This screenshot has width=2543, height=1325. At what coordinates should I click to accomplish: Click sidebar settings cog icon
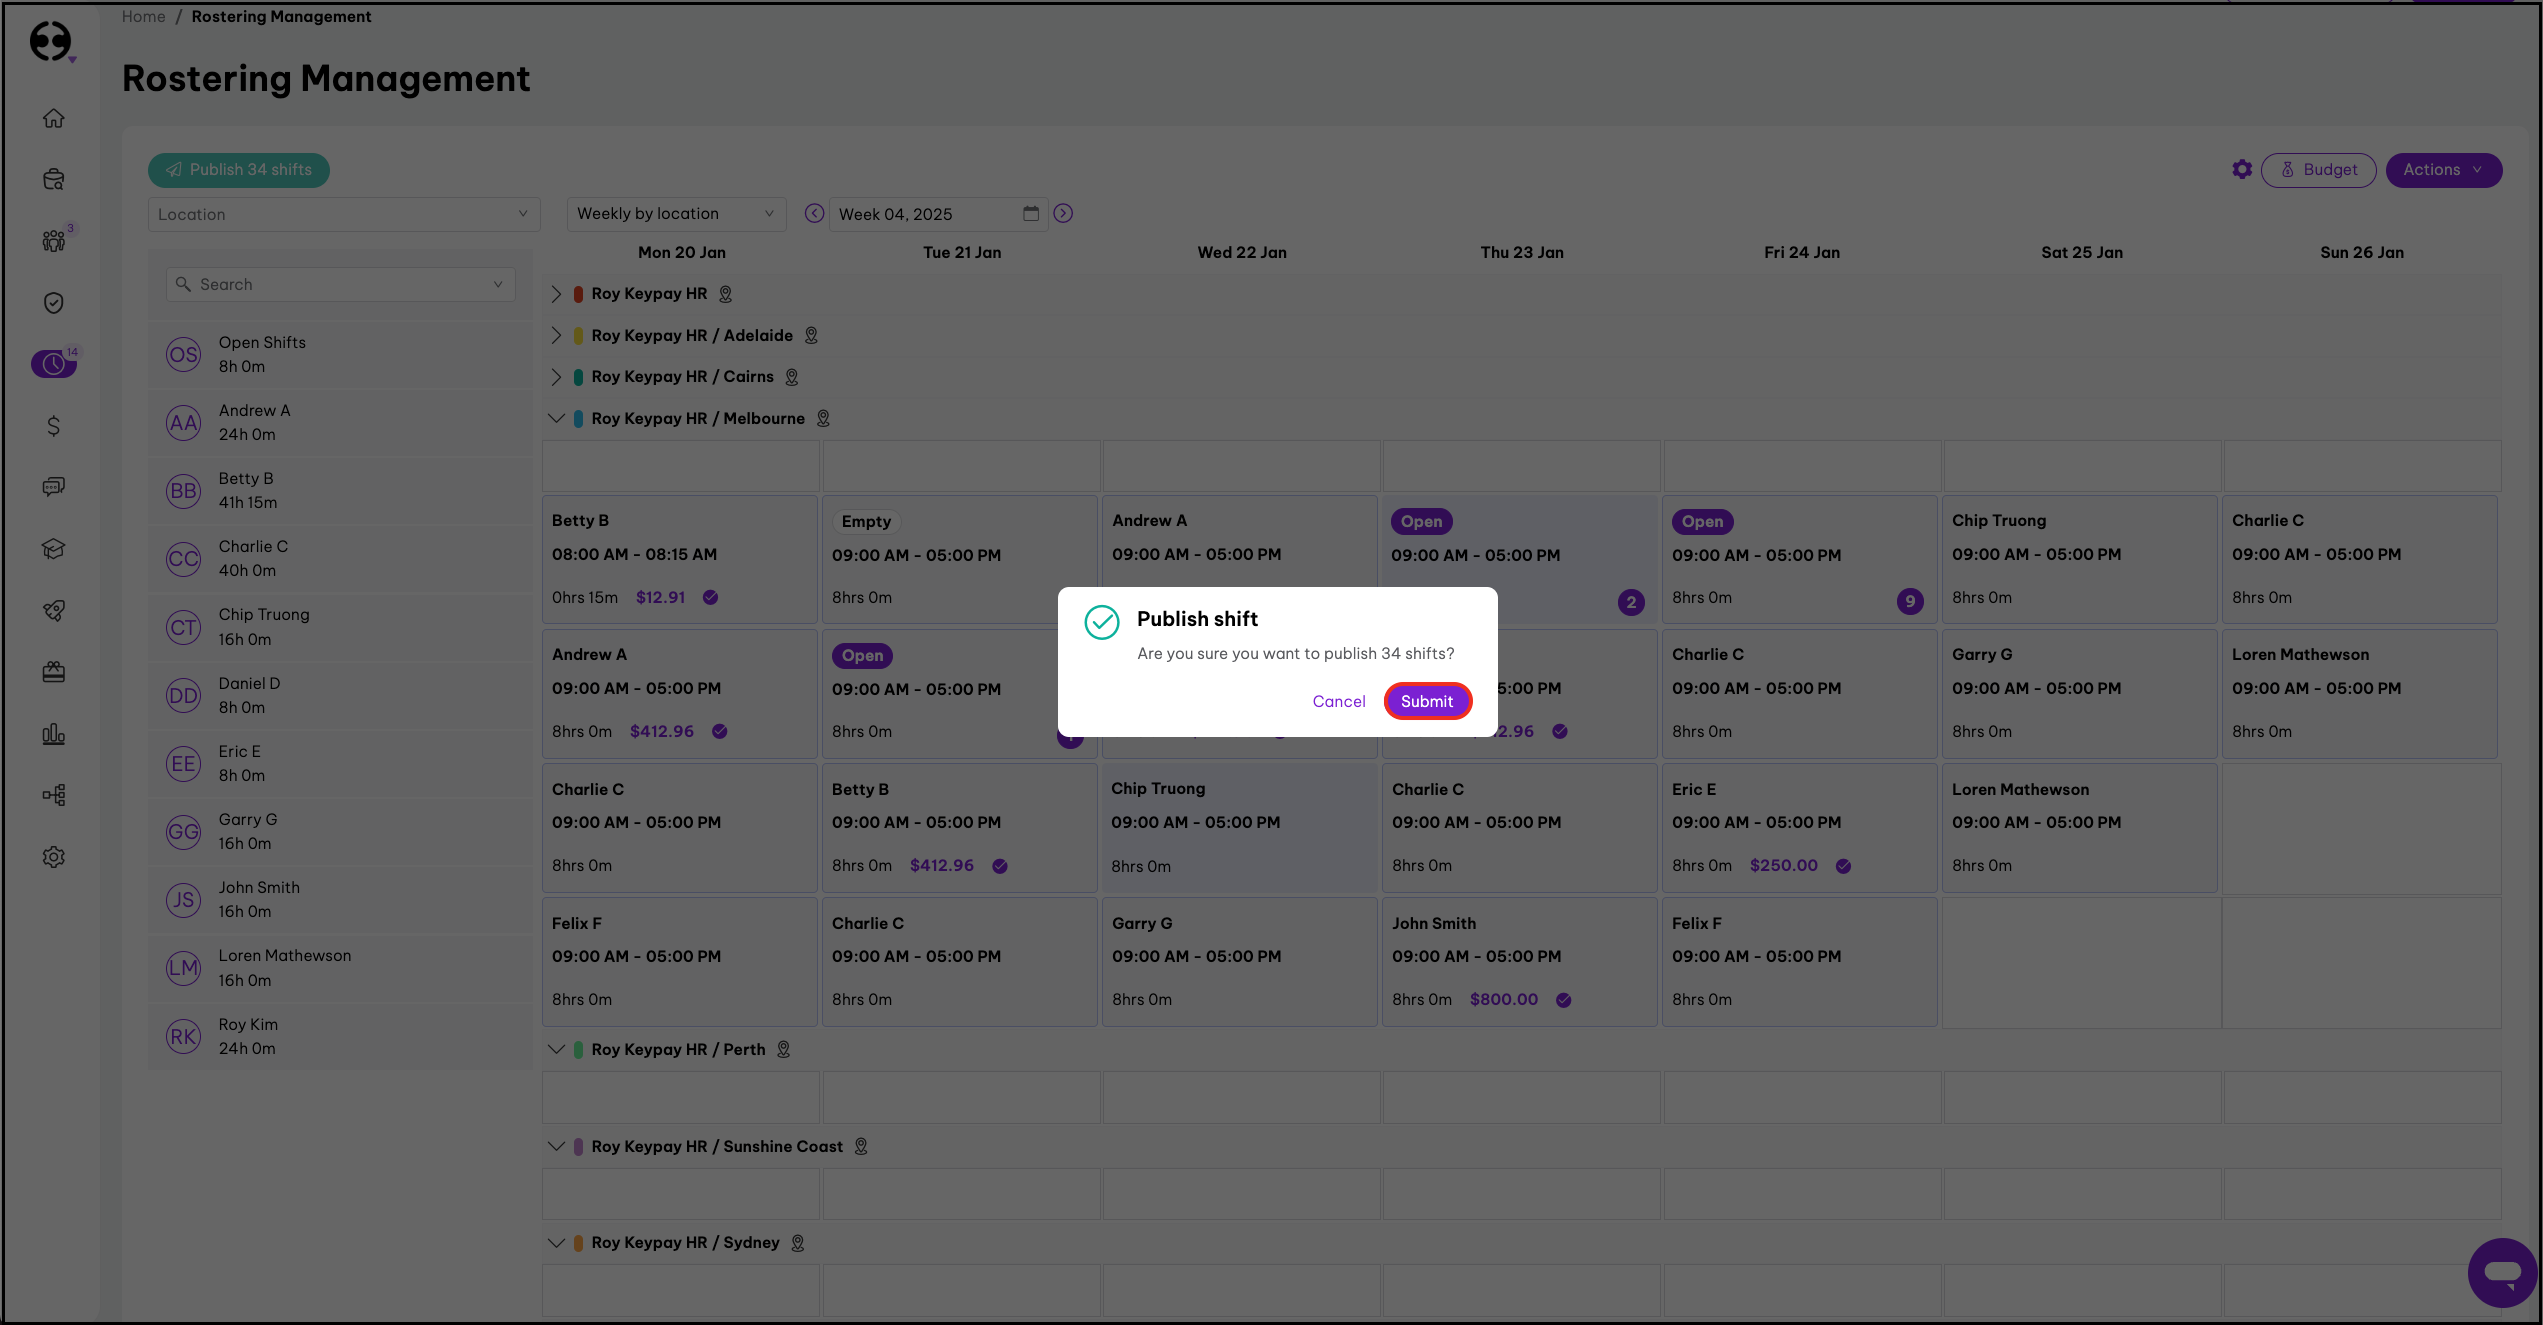[54, 857]
